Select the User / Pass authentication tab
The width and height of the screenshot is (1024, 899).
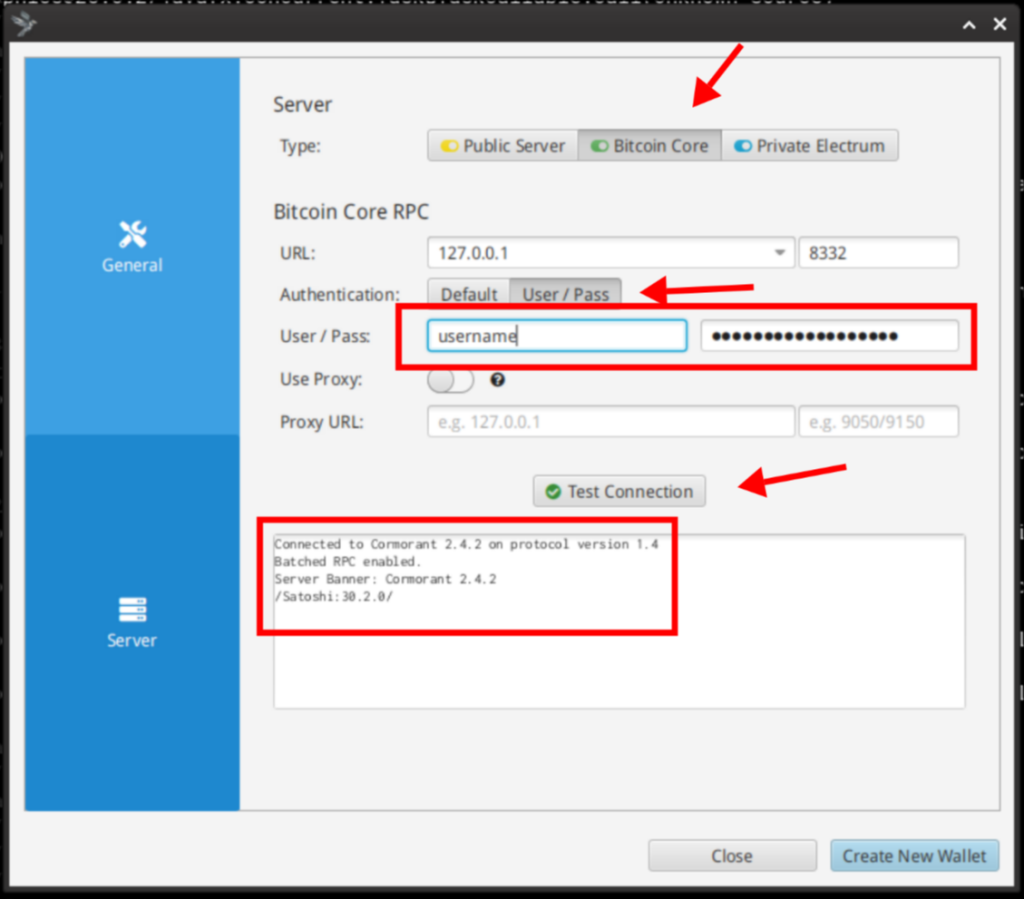pyautogui.click(x=566, y=294)
